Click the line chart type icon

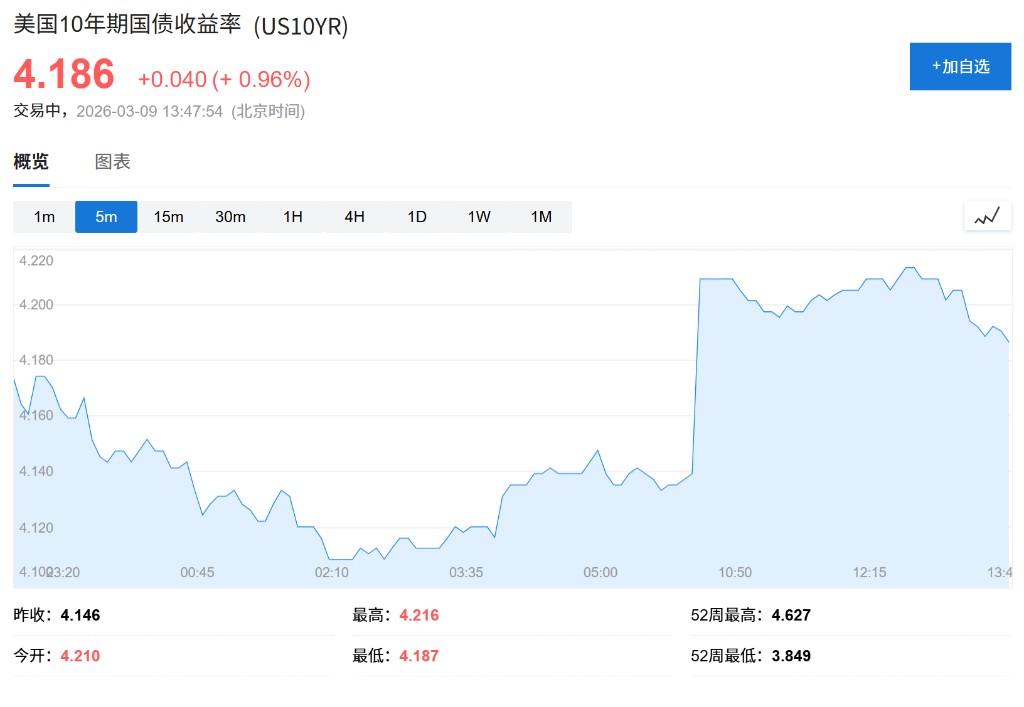(987, 216)
